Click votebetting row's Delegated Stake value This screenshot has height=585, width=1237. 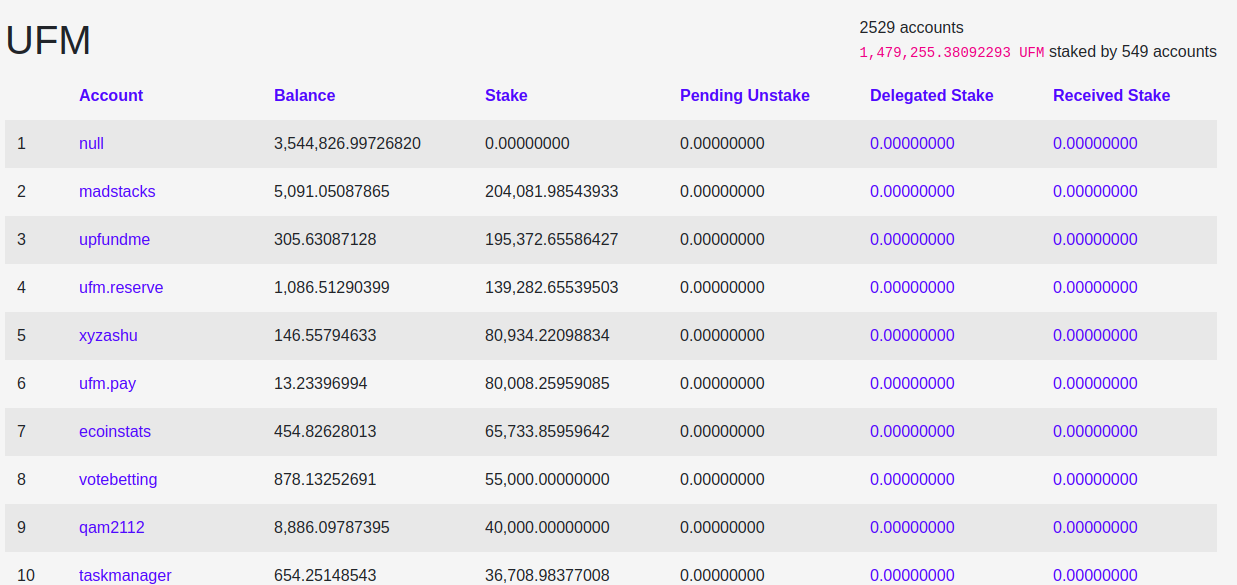(x=912, y=480)
